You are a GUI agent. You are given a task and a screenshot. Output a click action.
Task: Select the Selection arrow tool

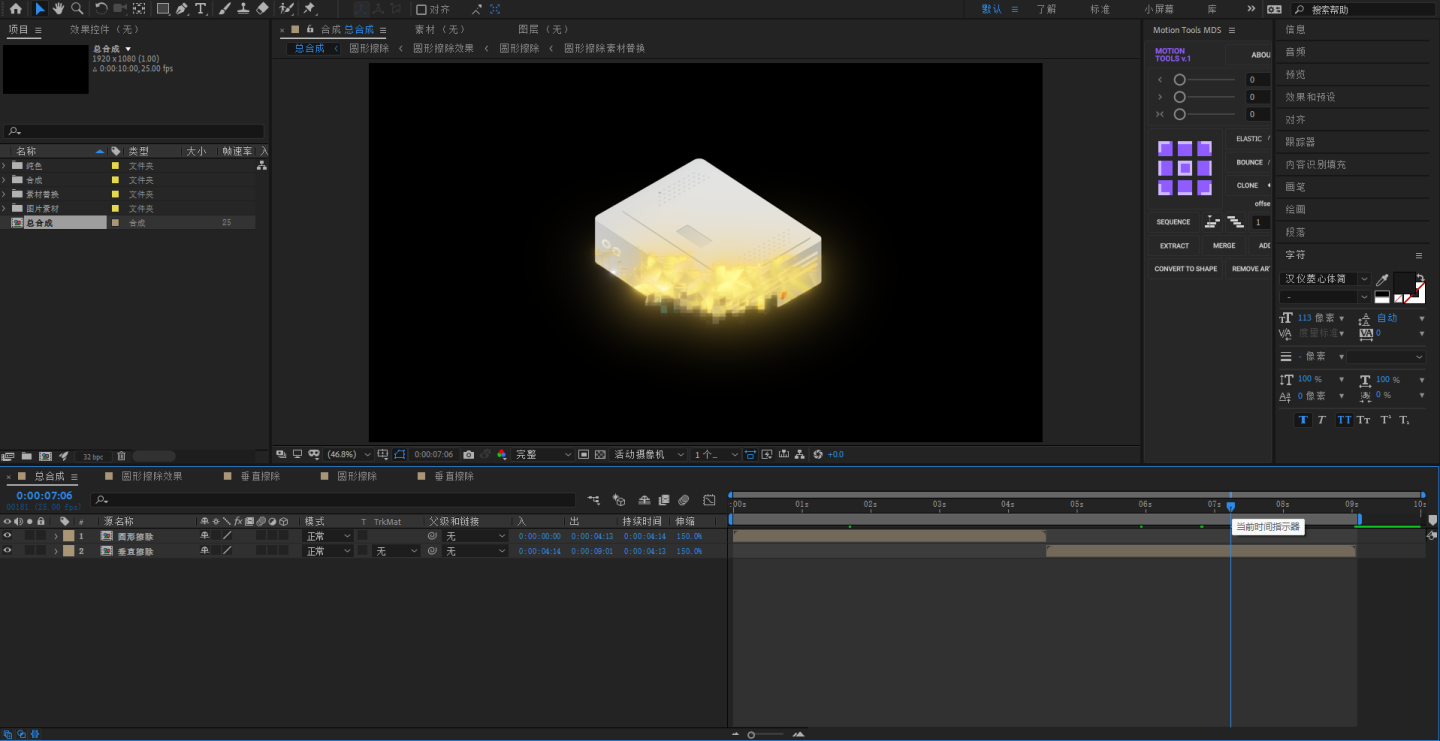(x=40, y=8)
